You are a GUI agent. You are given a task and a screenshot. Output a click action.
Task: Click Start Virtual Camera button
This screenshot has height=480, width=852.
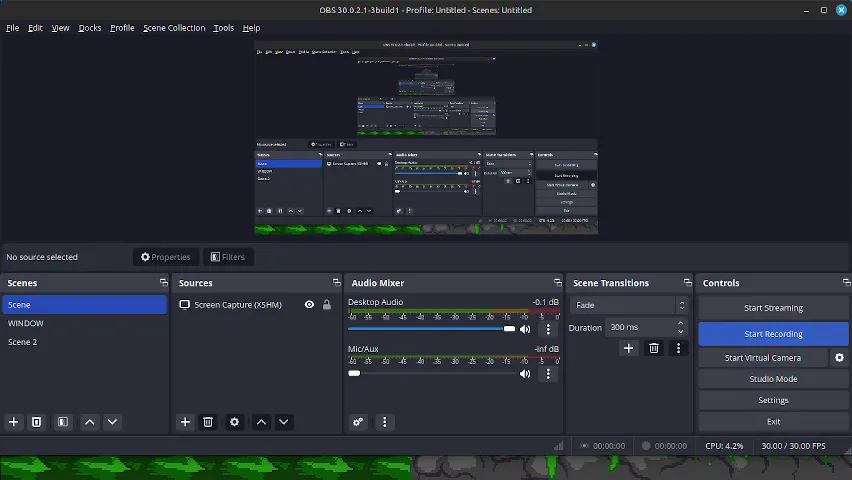point(763,358)
